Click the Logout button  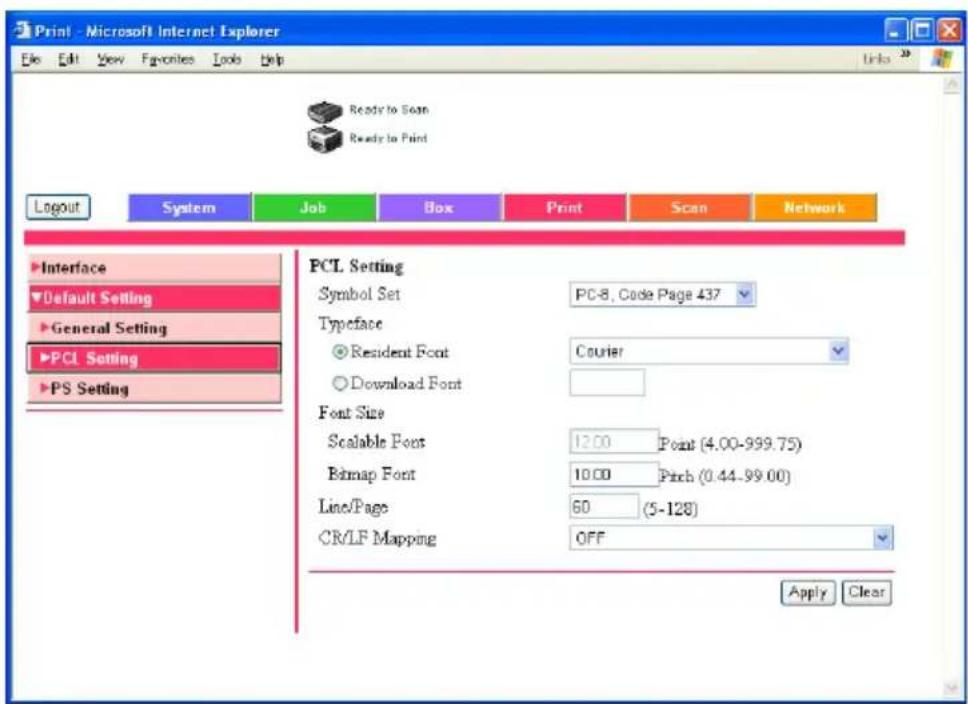(58, 207)
